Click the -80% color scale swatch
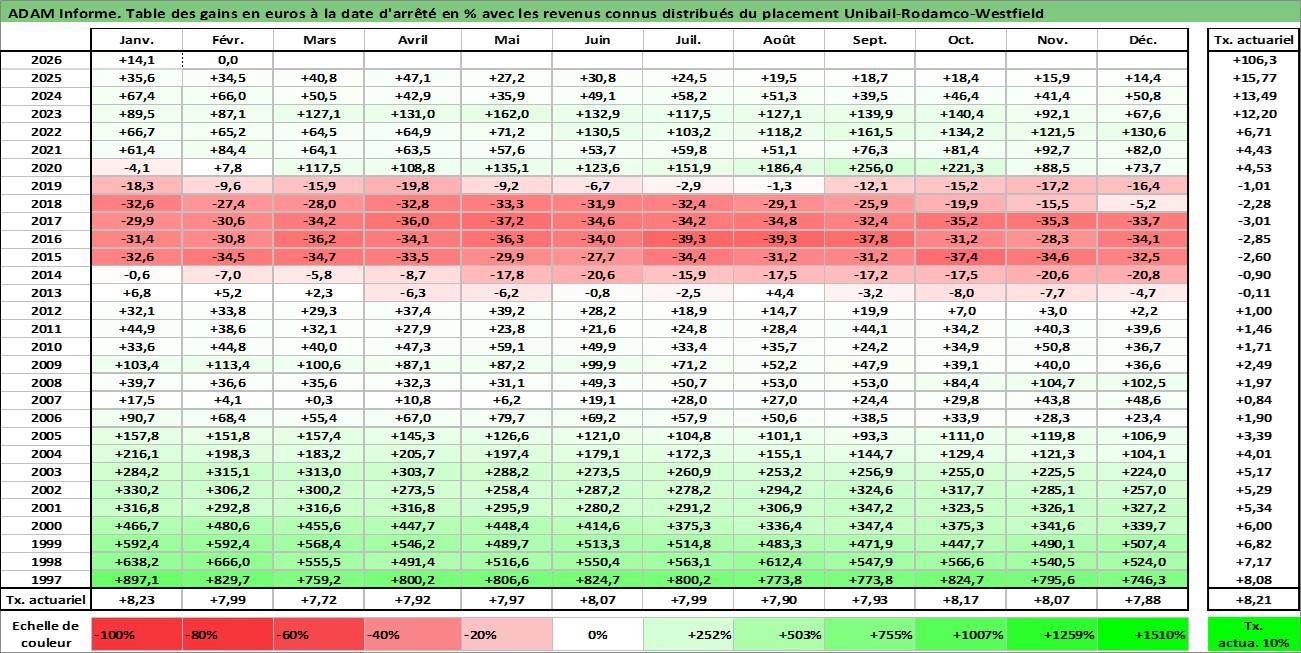The width and height of the screenshot is (1301, 653). [x=227, y=634]
